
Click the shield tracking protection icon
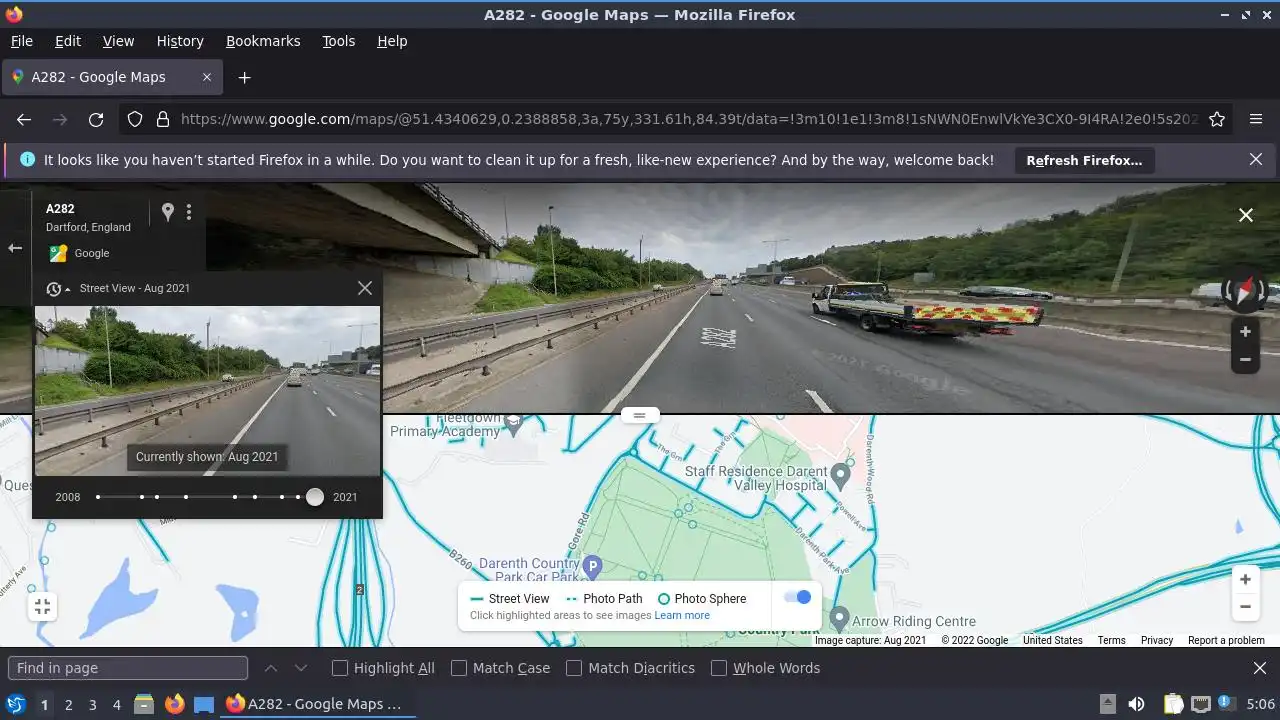coord(135,119)
